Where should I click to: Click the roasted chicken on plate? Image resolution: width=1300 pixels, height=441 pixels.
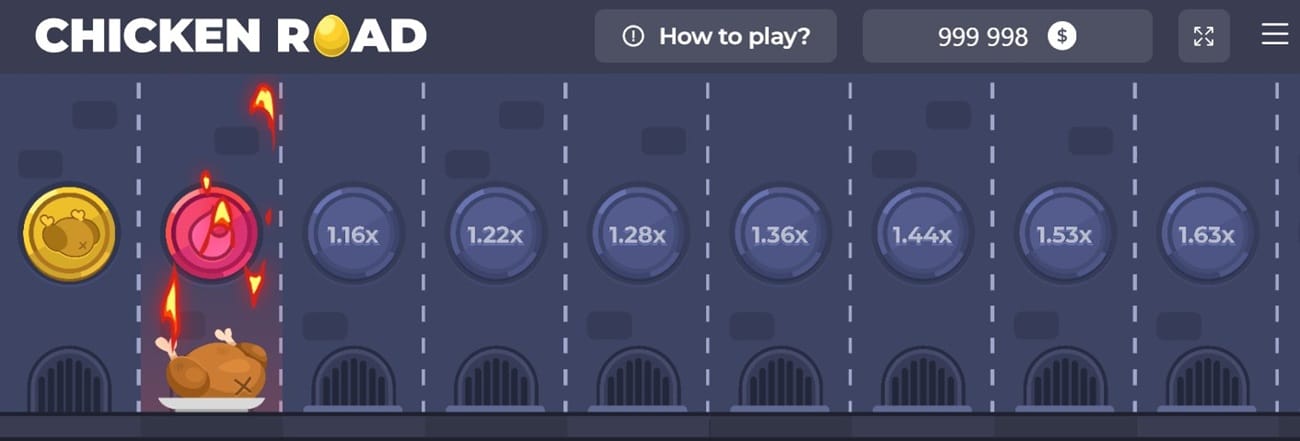point(214,372)
